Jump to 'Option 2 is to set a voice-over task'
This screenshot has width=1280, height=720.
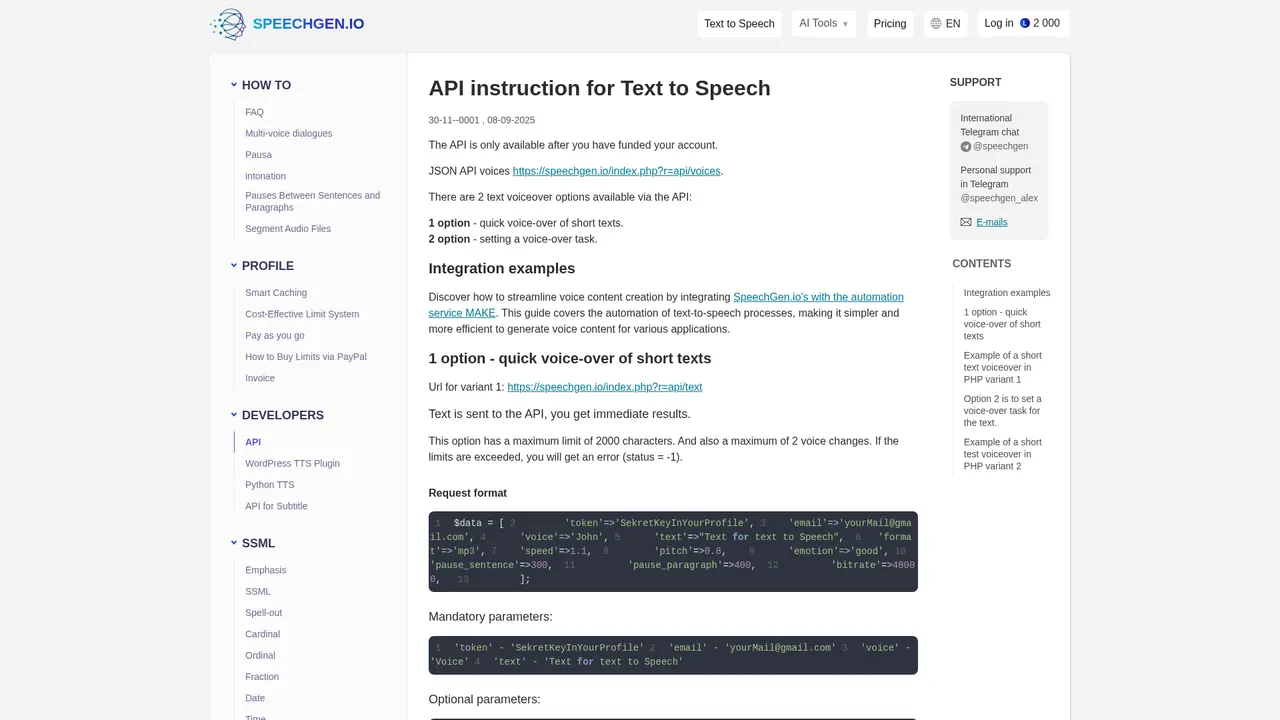pyautogui.click(x=1003, y=410)
